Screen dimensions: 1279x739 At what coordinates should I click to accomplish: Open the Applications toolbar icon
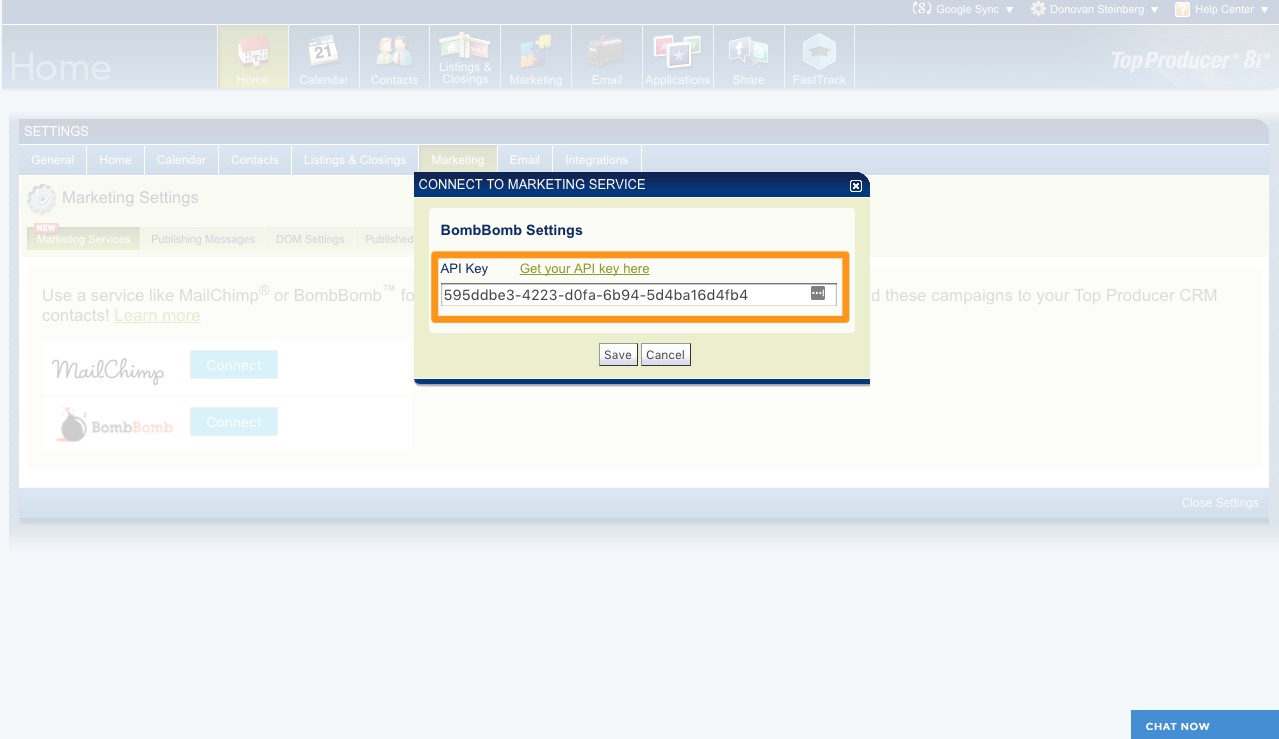coord(677,58)
